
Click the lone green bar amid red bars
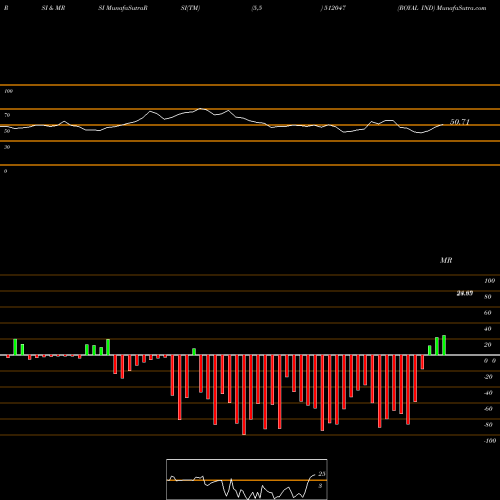194,352
